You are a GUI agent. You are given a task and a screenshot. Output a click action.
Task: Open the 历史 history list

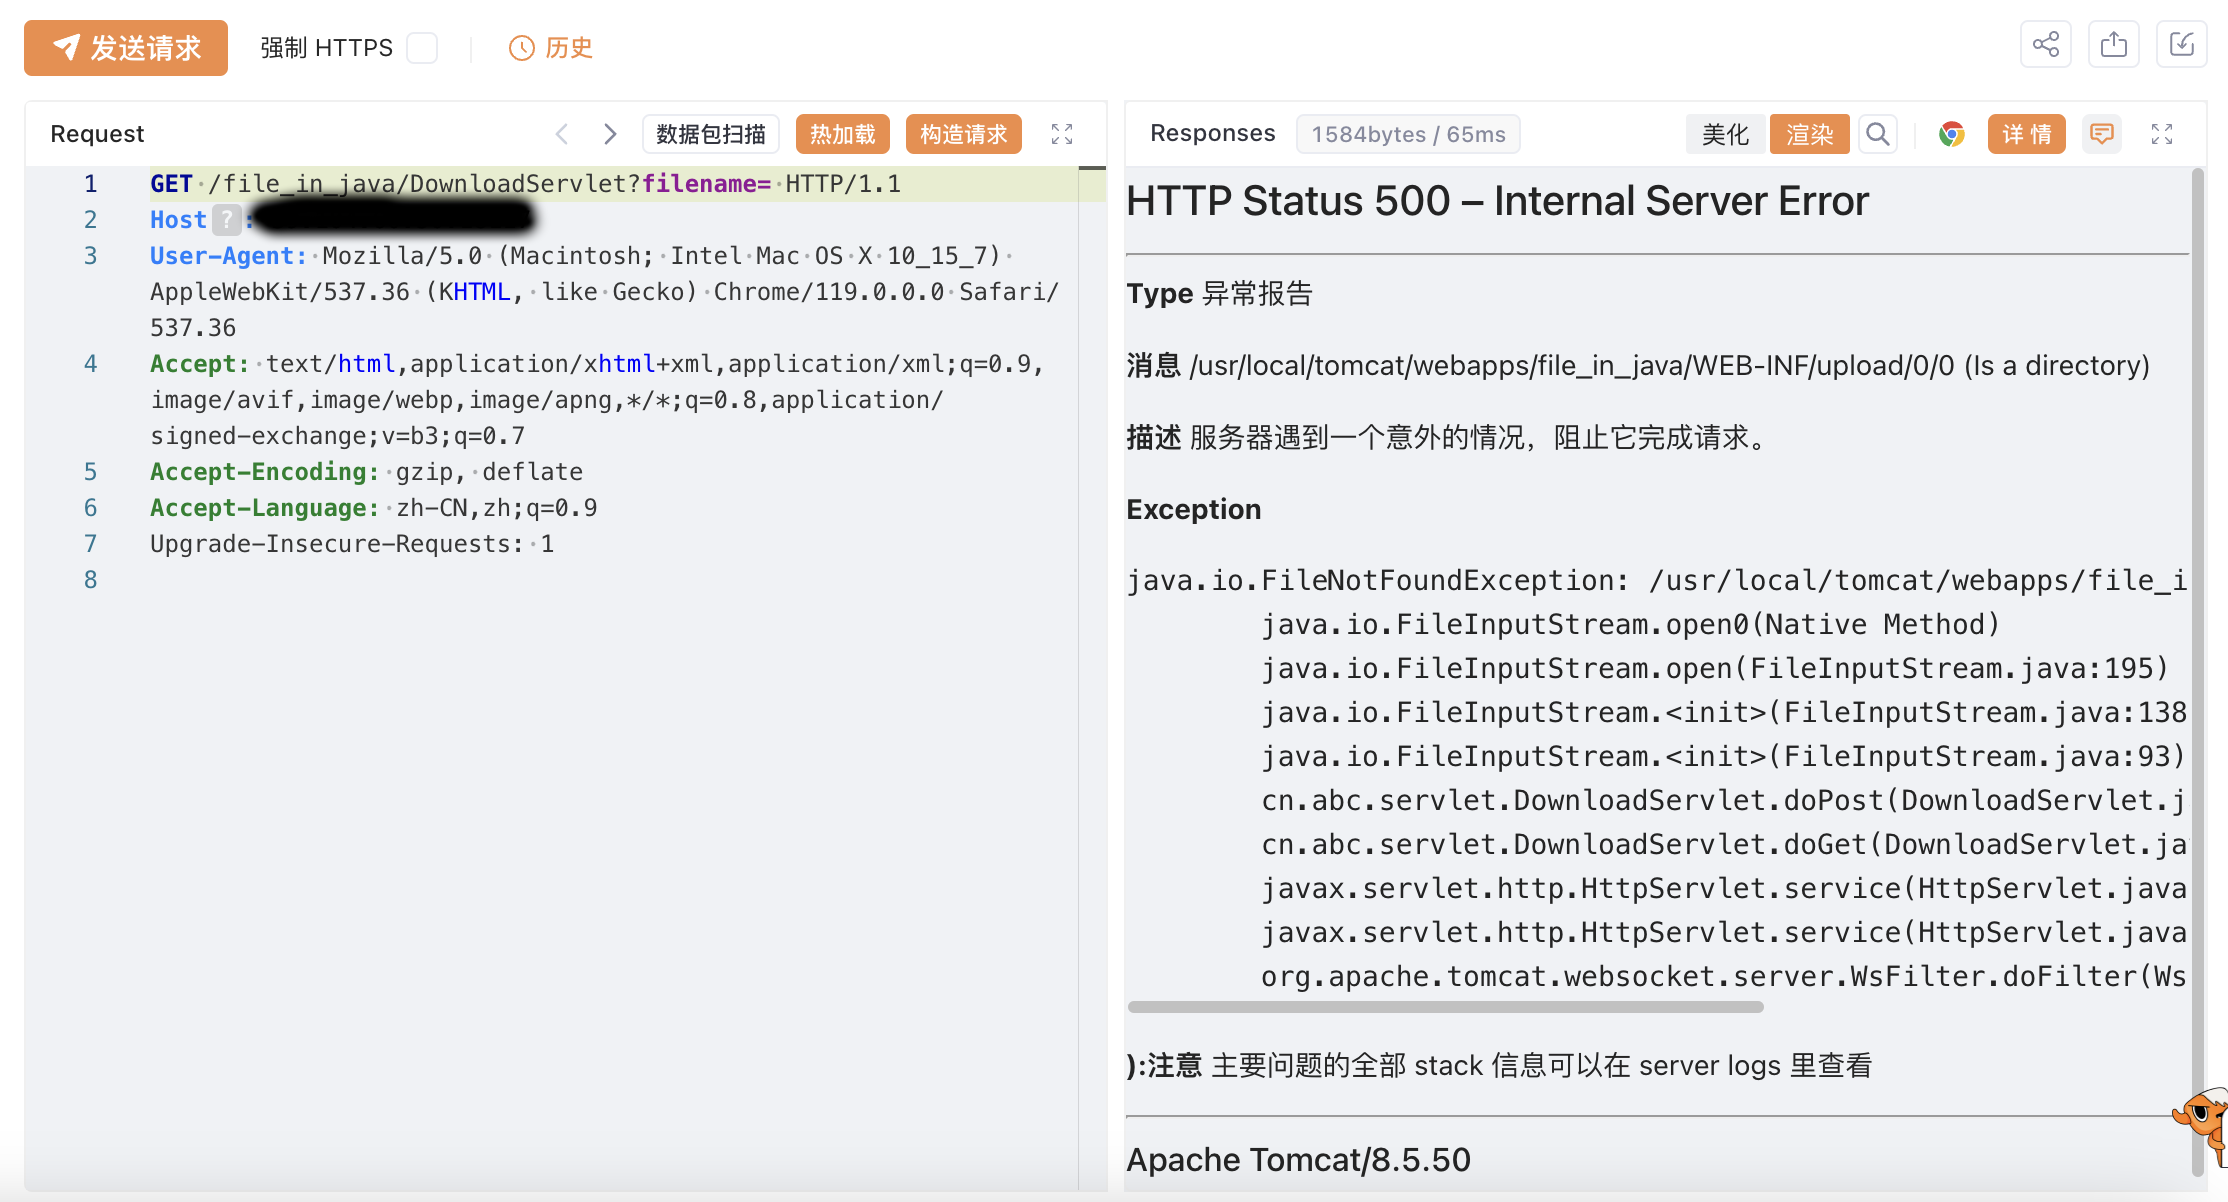tap(551, 48)
